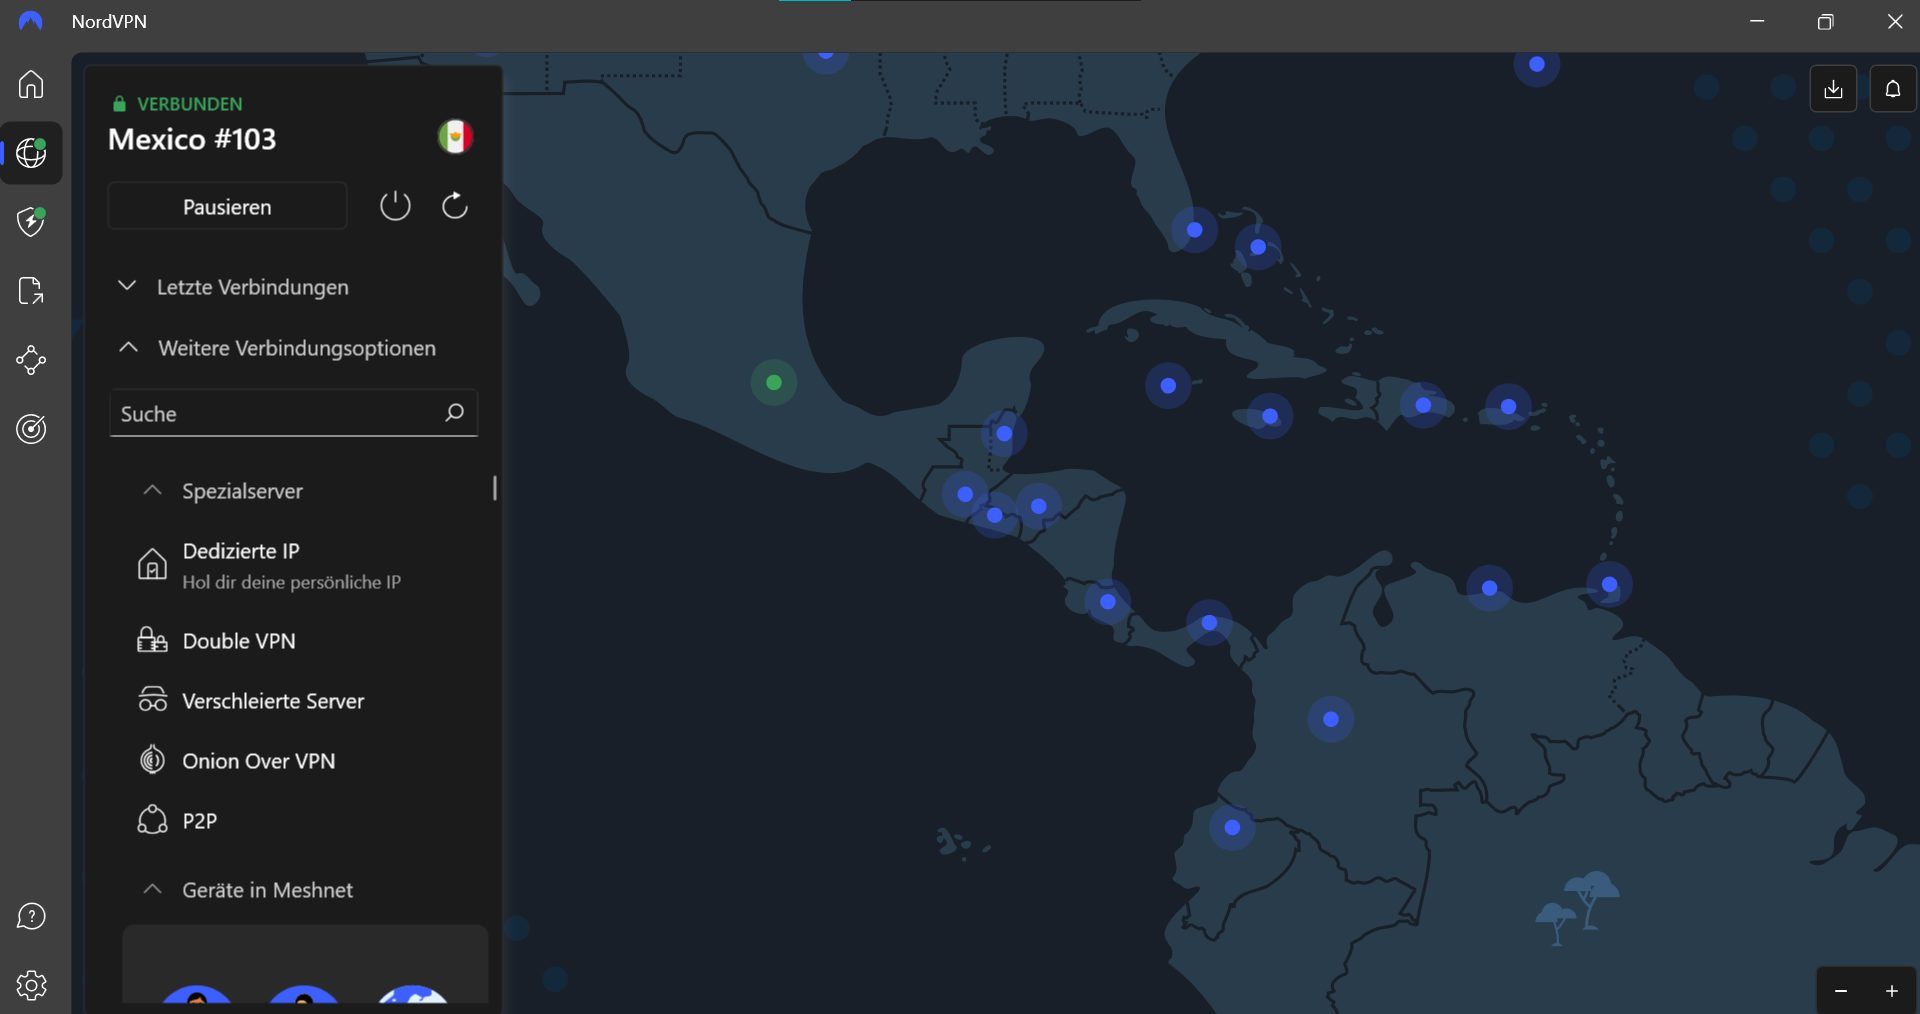The width and height of the screenshot is (1920, 1014).
Task: Open the downloads tray icon
Action: tap(1833, 89)
